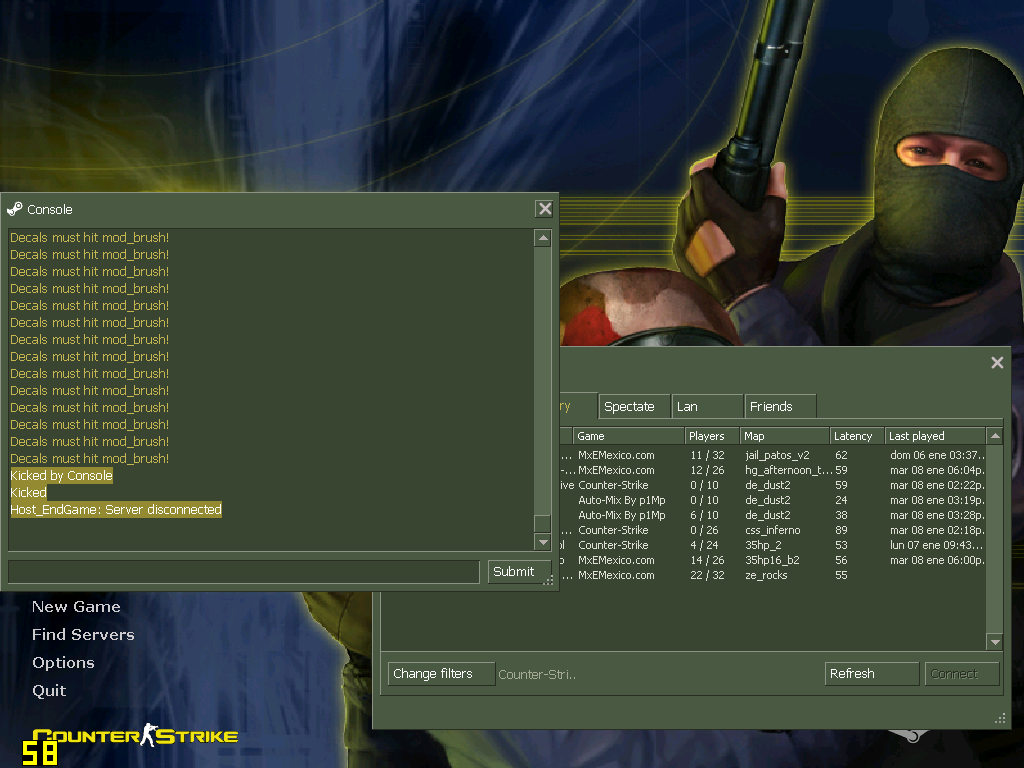The height and width of the screenshot is (768, 1024).
Task: Select the 35hp_2 server row
Action: click(x=773, y=545)
